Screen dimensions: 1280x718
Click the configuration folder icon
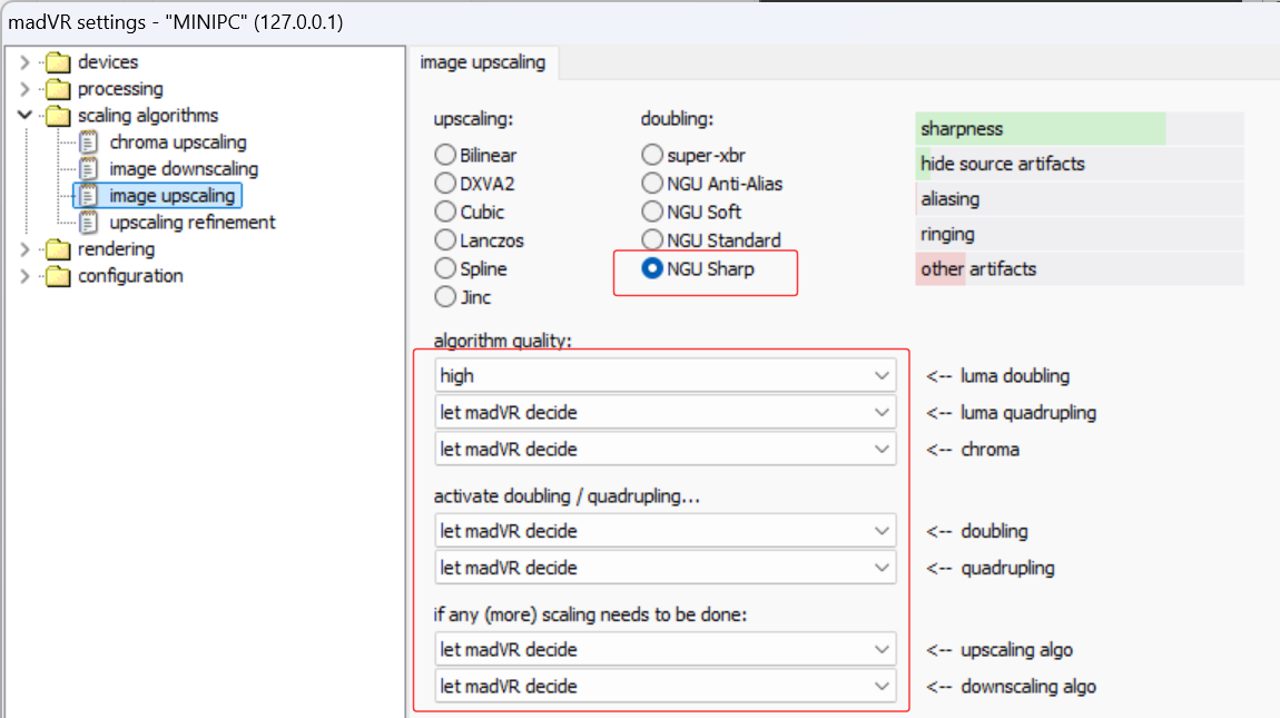coord(58,276)
